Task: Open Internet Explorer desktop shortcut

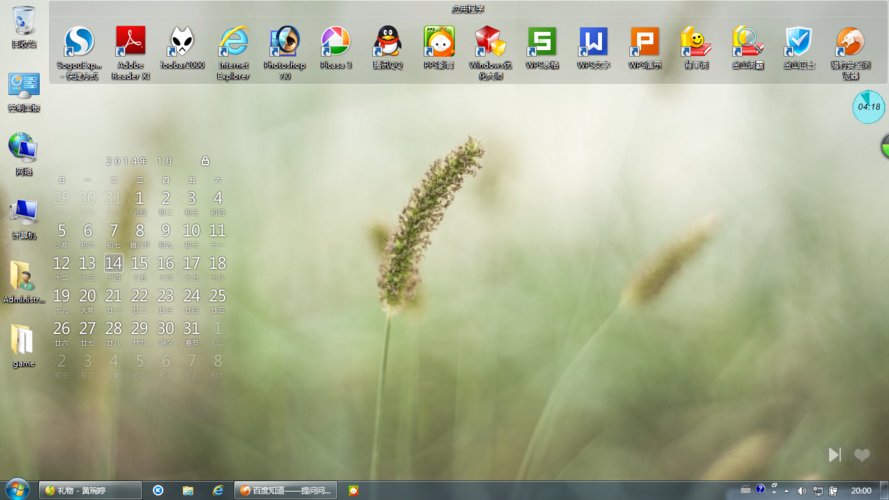Action: point(233,42)
